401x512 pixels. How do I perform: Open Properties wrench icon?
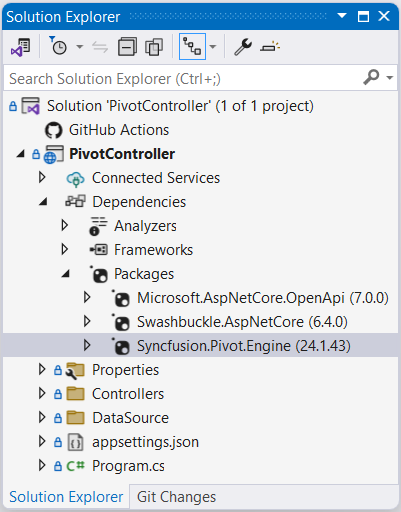click(x=243, y=47)
